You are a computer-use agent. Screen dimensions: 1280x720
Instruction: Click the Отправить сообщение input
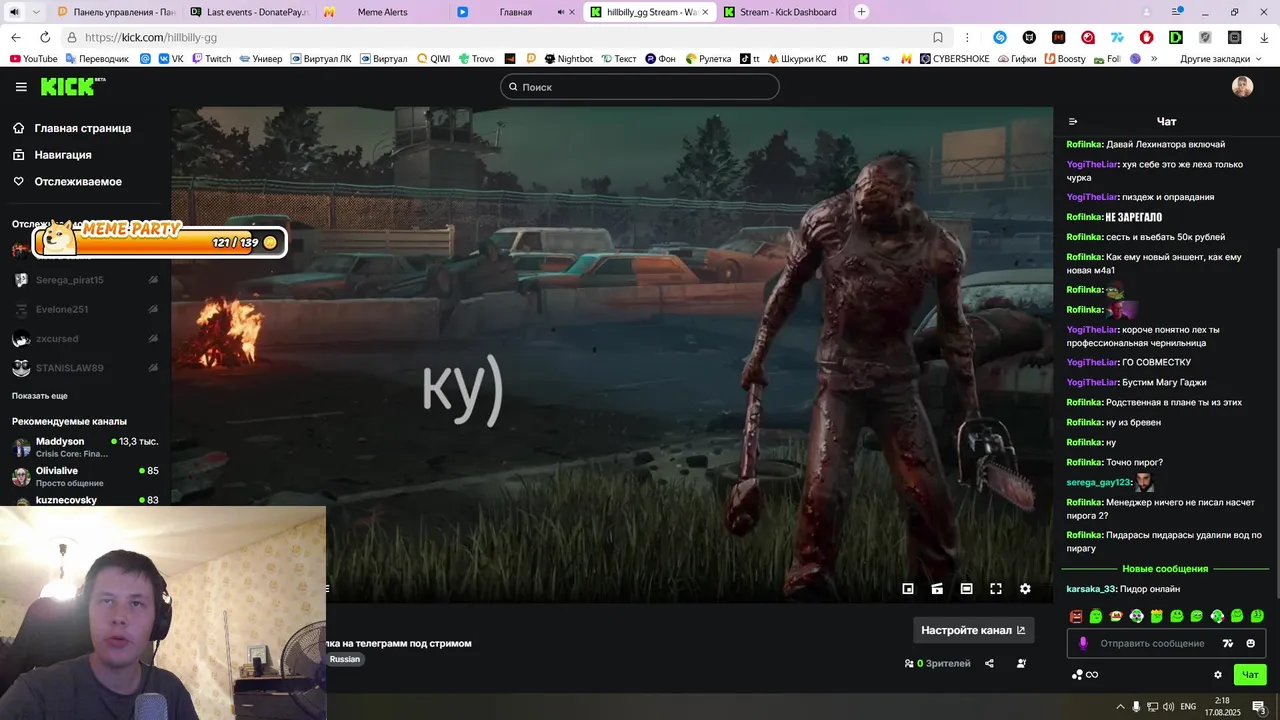pyautogui.click(x=1153, y=643)
